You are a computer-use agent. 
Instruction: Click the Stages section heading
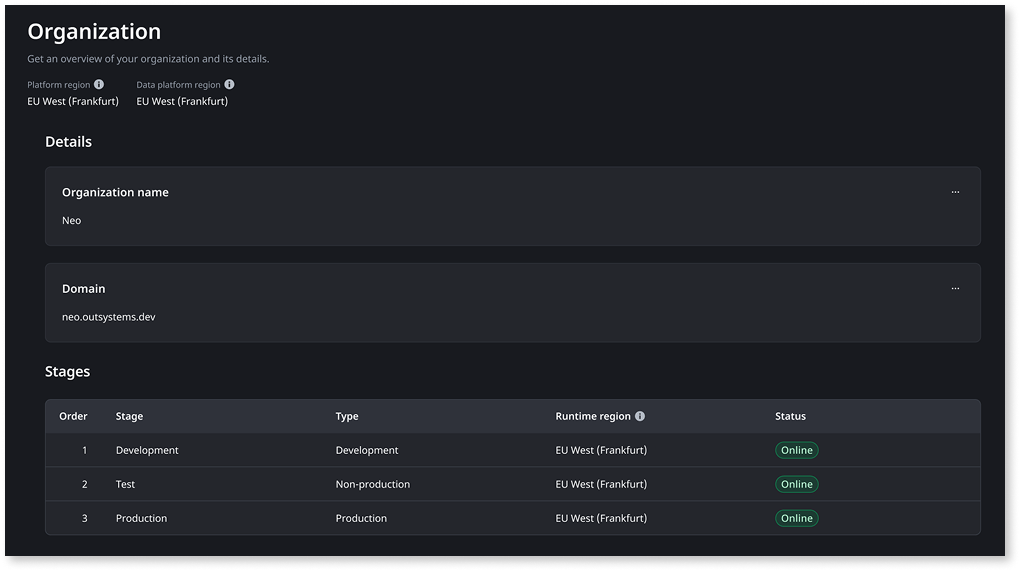[68, 371]
